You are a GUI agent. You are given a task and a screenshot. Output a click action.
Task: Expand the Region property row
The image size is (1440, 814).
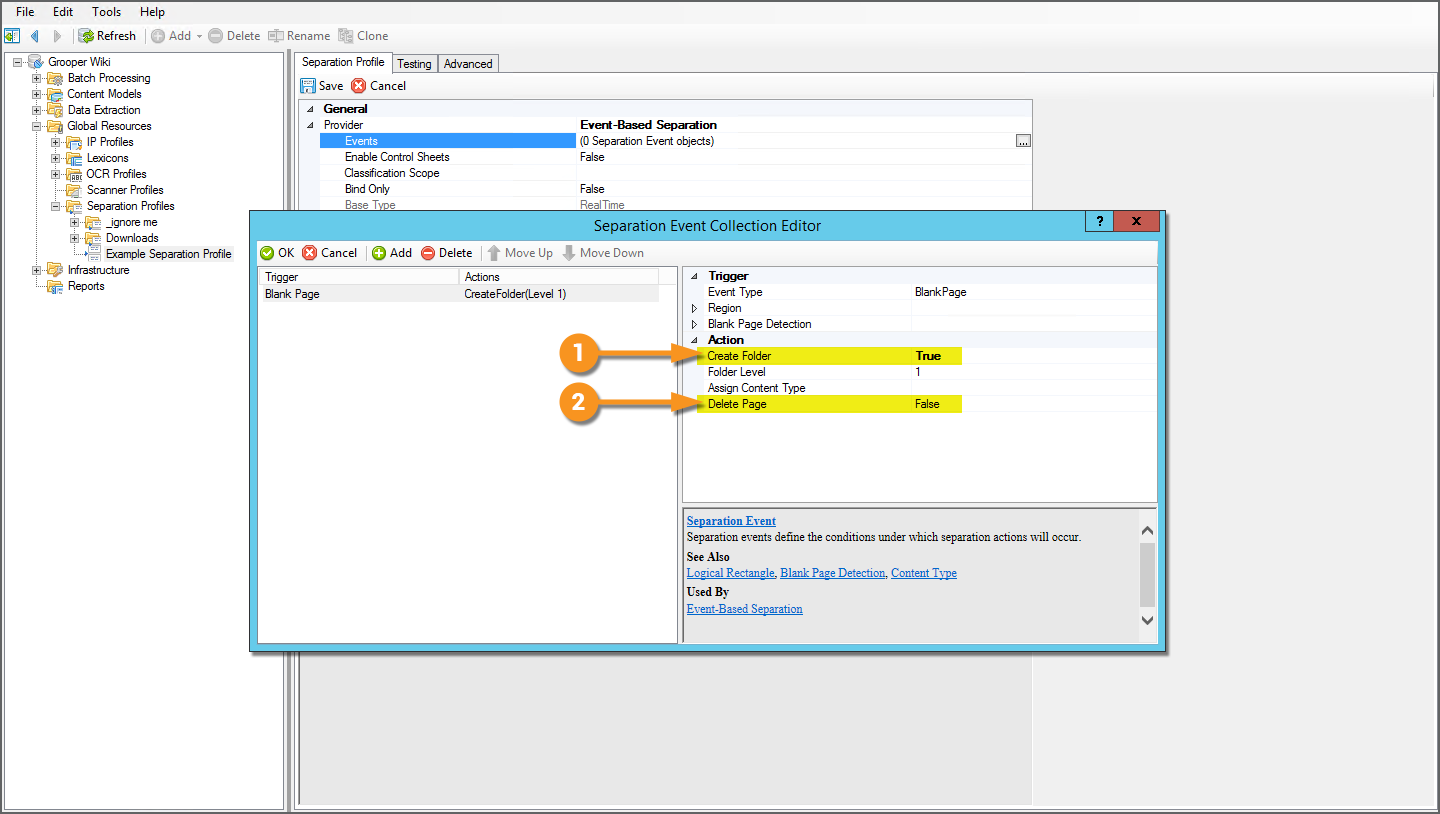[x=695, y=308]
